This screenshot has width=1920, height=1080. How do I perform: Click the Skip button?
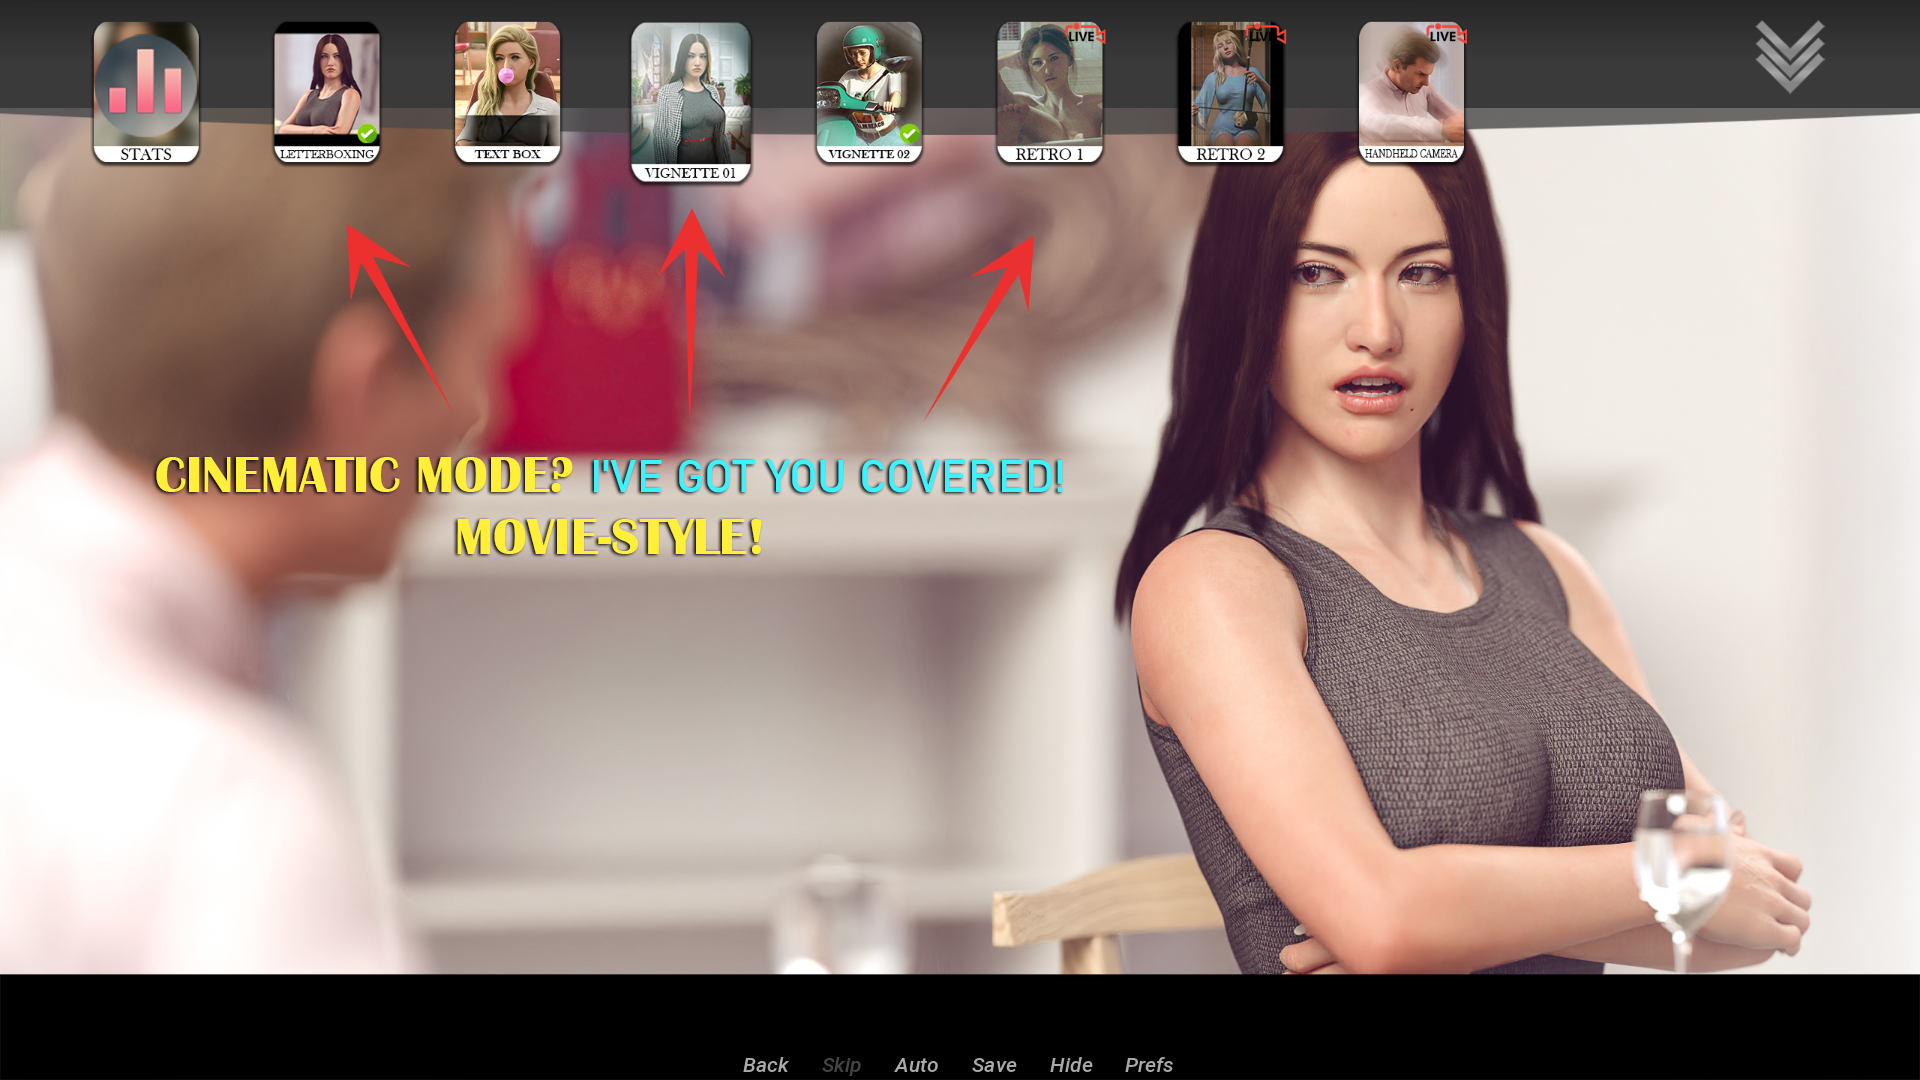tap(841, 1065)
